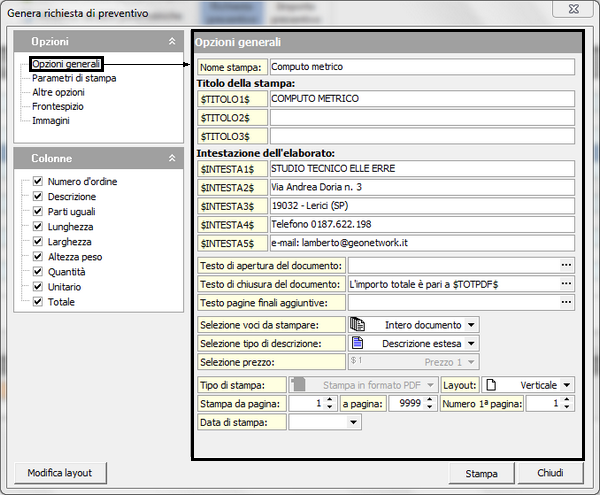The height and width of the screenshot is (495, 600).
Task: Click the ellipsis button for Testo di apertura
Action: (567, 265)
